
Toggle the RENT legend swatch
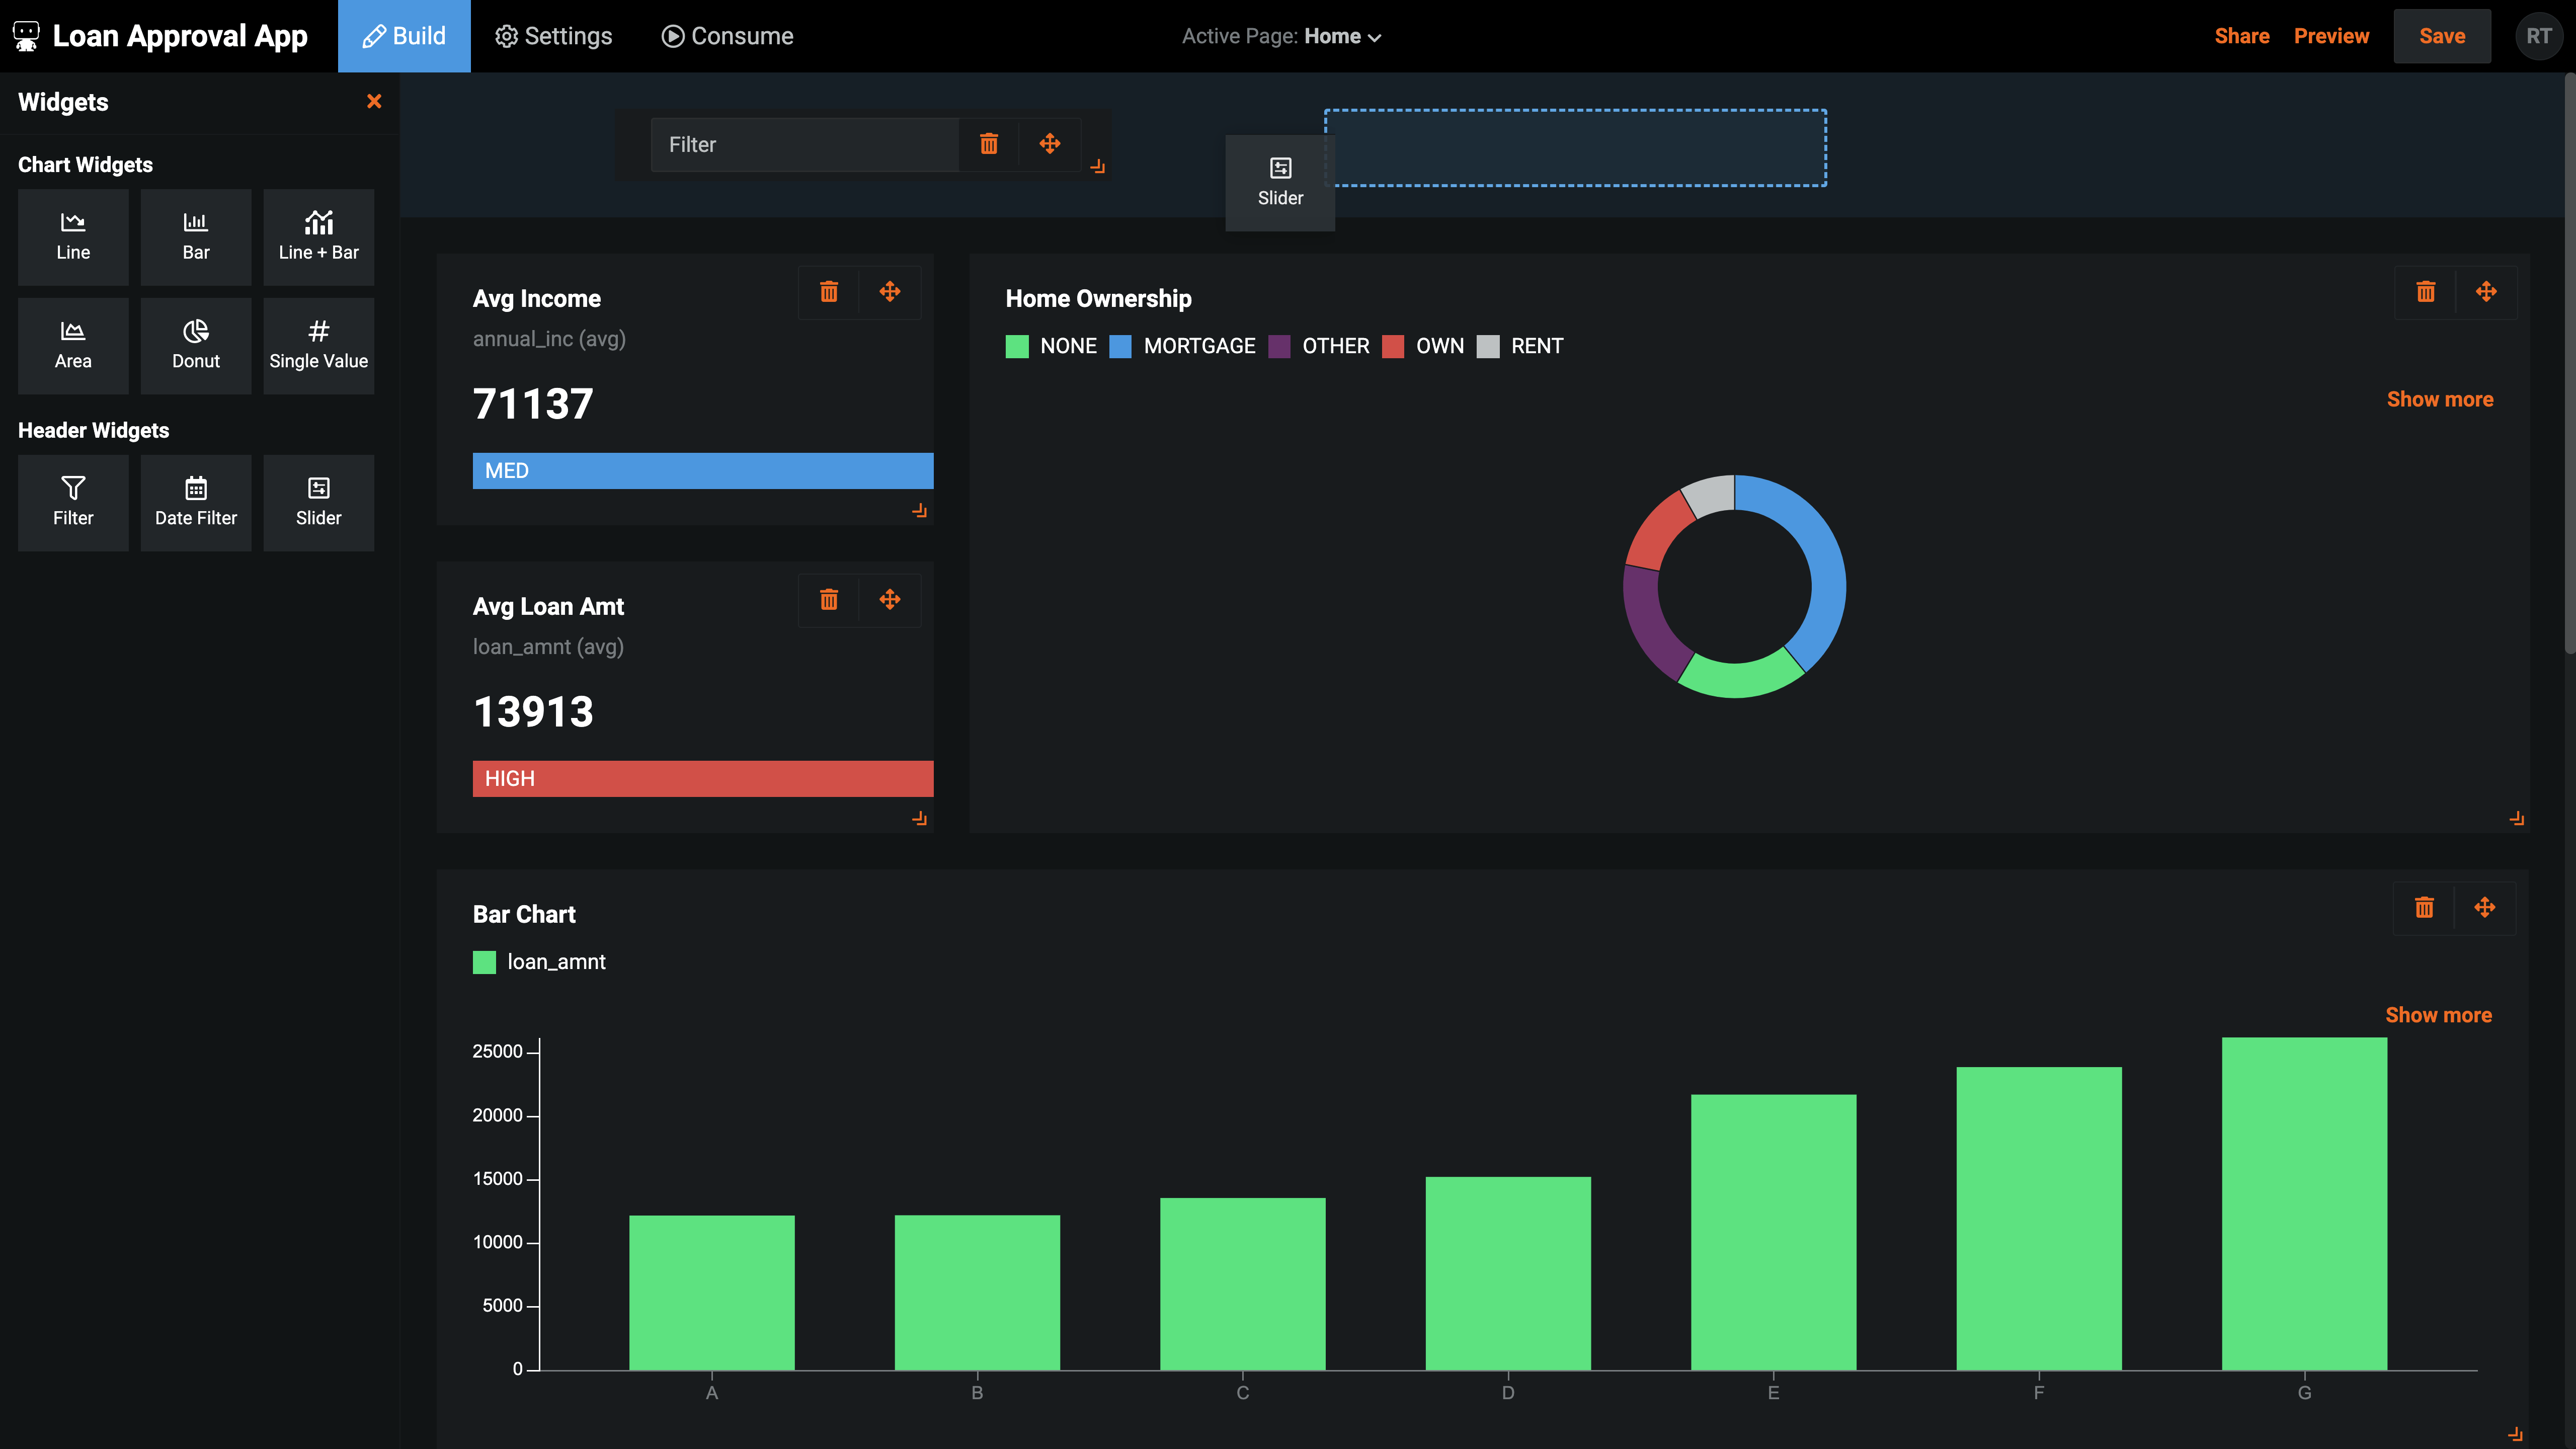pyautogui.click(x=1488, y=346)
